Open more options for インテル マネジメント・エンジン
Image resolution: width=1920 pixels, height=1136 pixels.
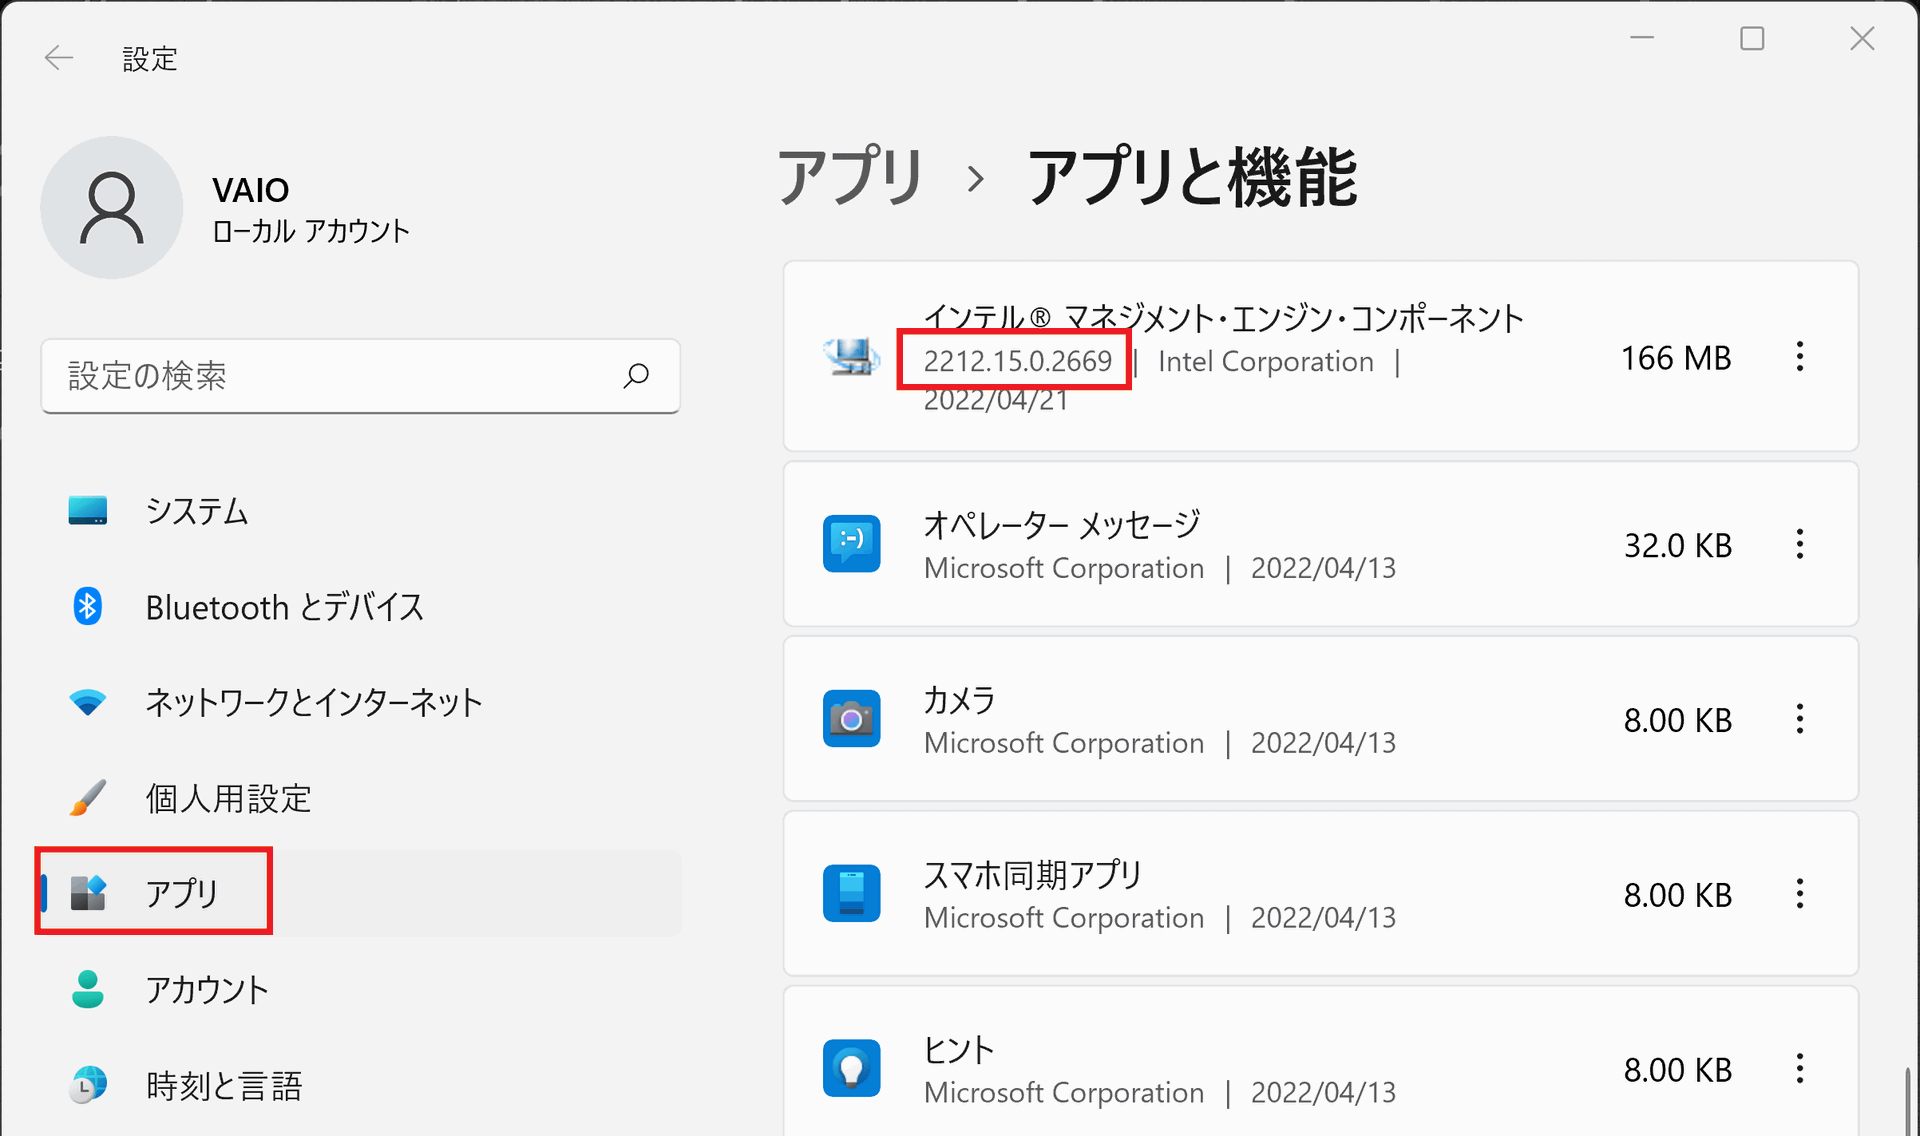pos(1800,357)
